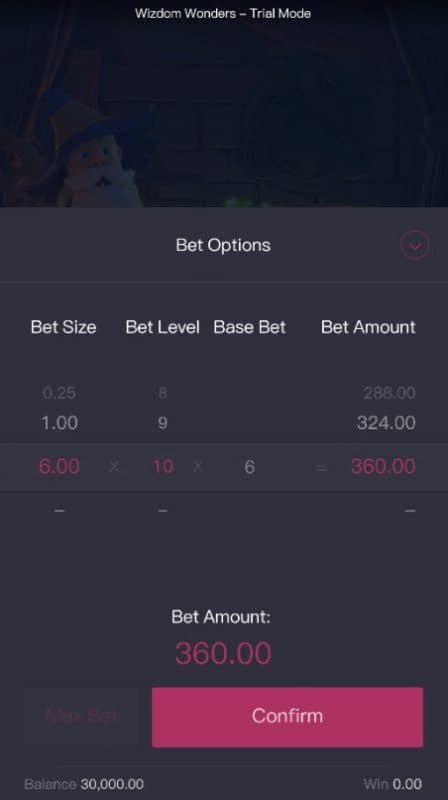Click the Base Bet value 6
The height and width of the screenshot is (800, 448).
249,467
